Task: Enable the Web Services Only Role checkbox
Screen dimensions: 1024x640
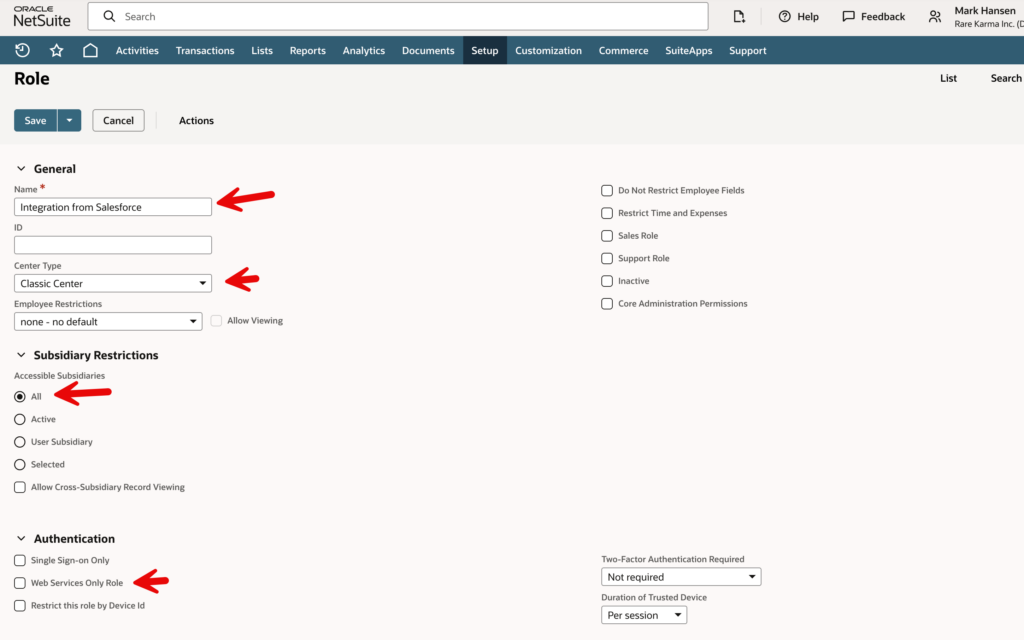Action: point(20,583)
